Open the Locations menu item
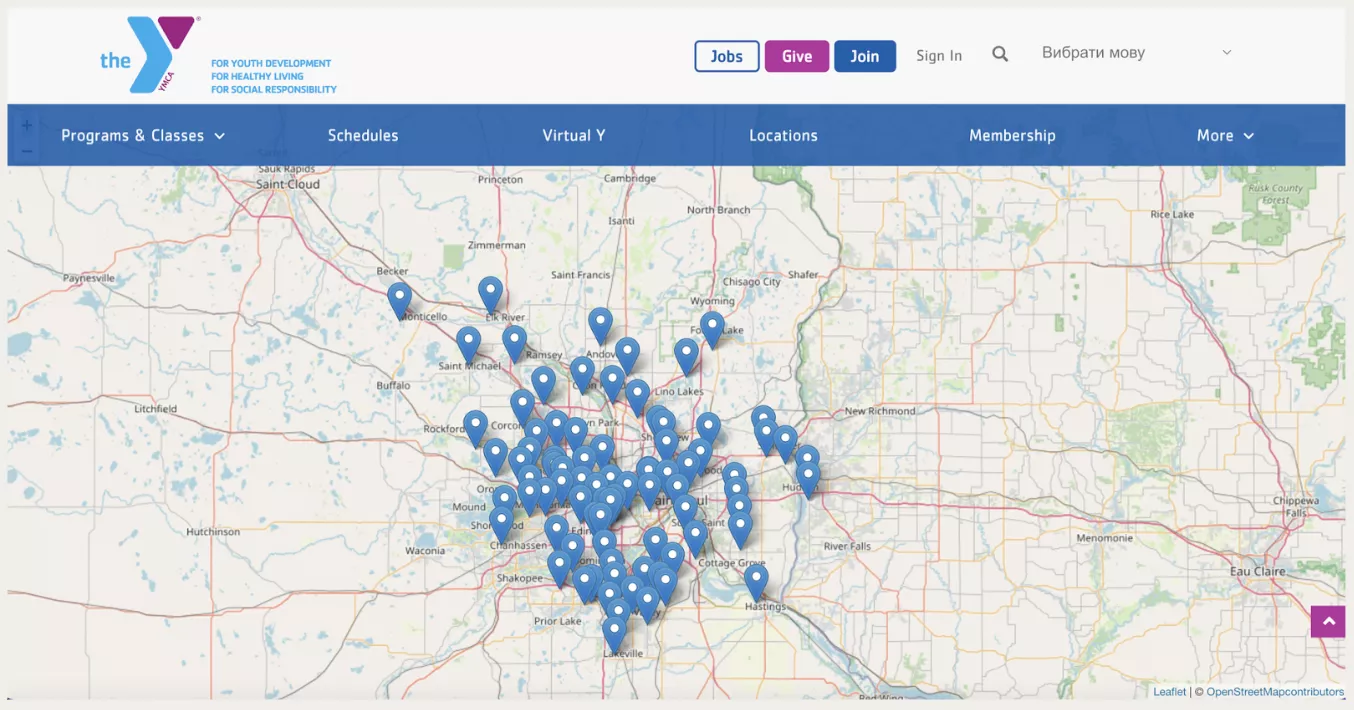 pos(783,136)
